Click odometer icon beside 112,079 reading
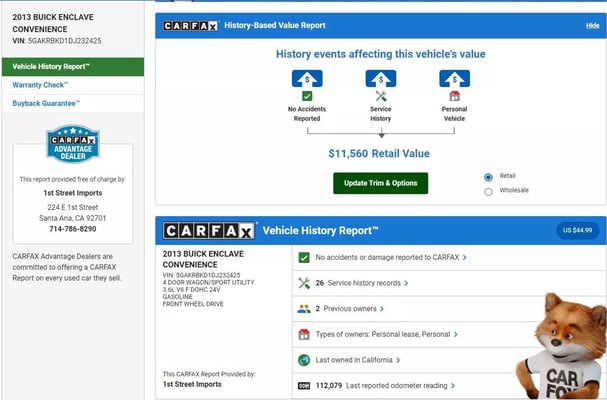This screenshot has width=607, height=400. point(304,386)
